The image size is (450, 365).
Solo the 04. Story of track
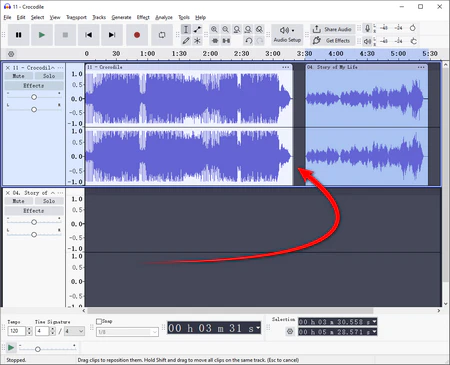point(49,201)
